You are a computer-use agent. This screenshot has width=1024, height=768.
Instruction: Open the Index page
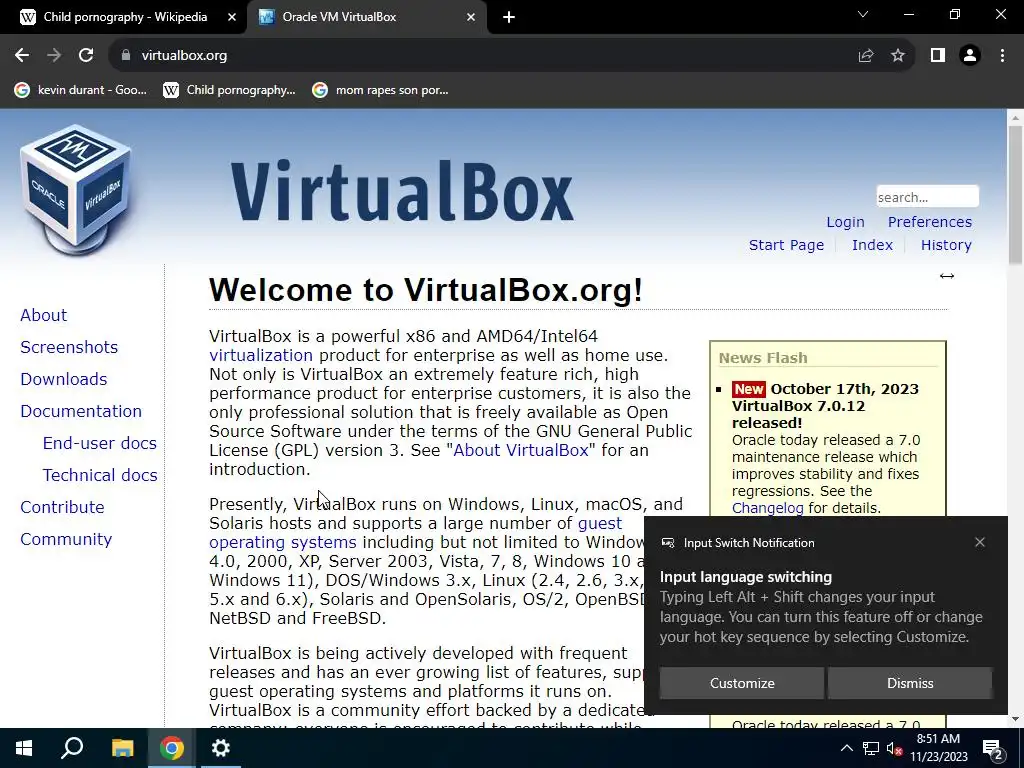(872, 245)
